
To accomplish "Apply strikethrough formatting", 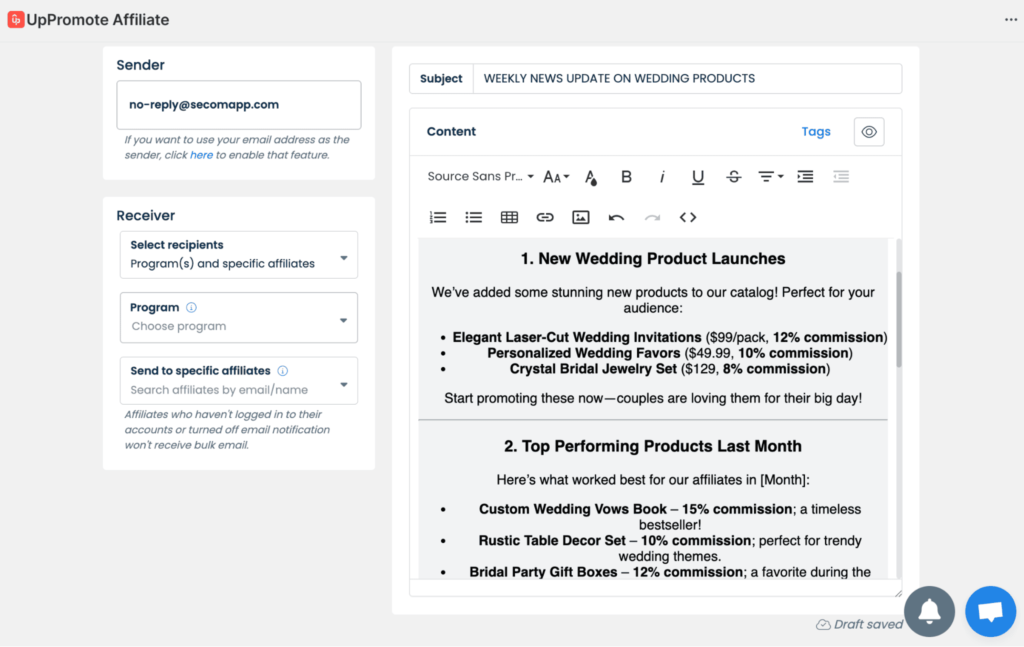I will pos(733,177).
